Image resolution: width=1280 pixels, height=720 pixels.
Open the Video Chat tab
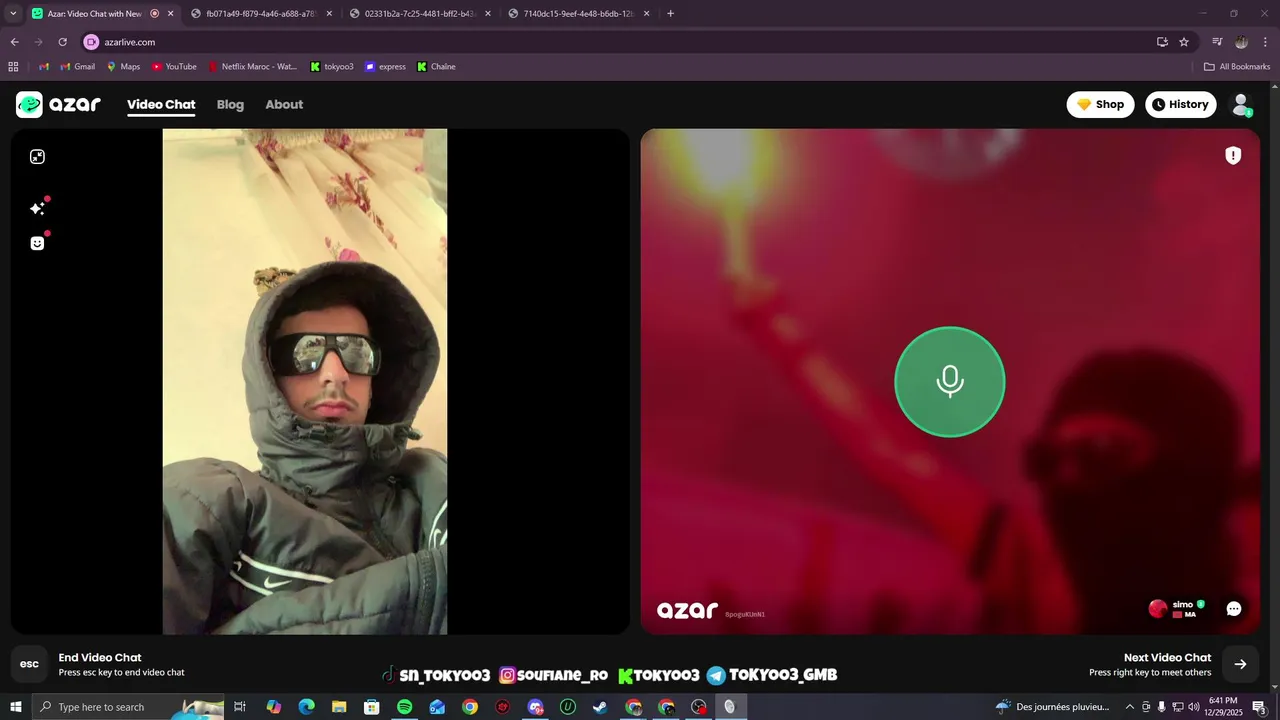point(161,104)
